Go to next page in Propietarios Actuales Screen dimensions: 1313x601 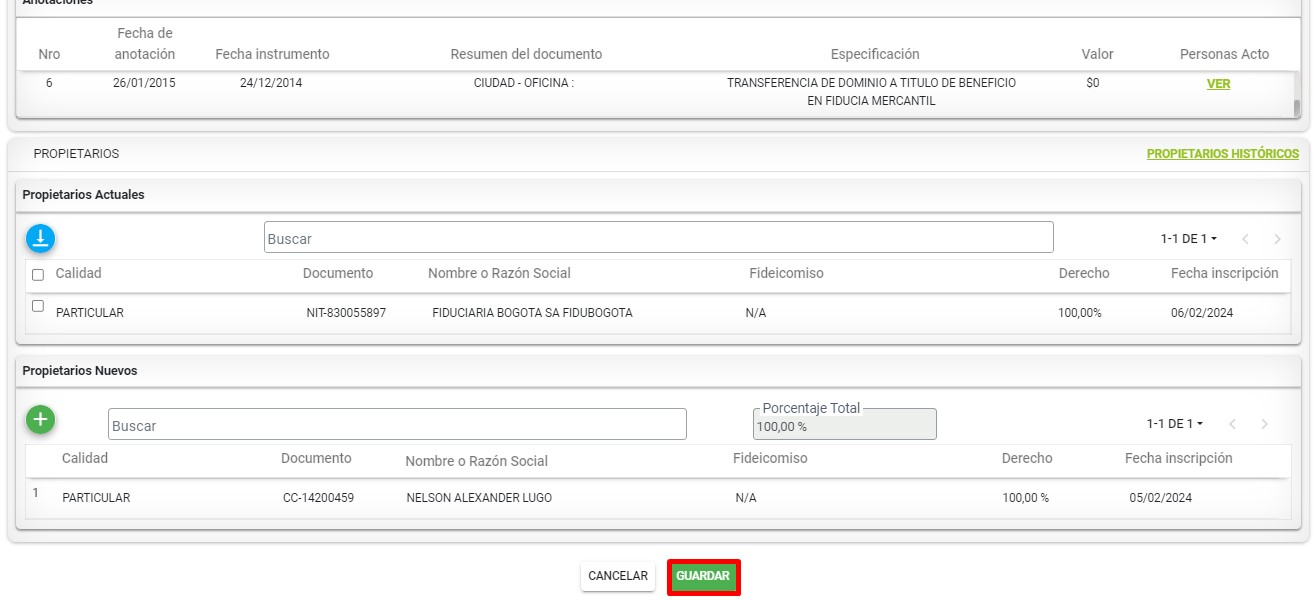1277,239
